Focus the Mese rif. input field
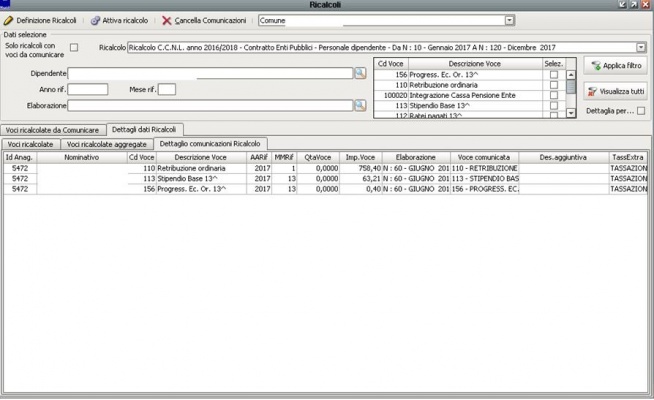This screenshot has width=654, height=400. pos(167,89)
